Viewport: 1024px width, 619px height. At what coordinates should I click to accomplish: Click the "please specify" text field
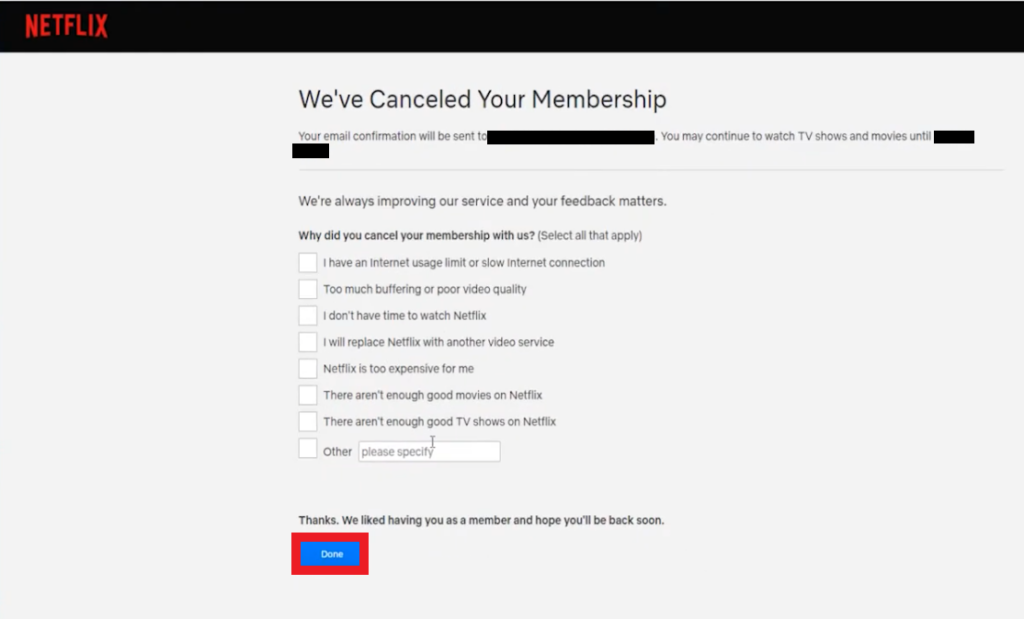coord(428,451)
